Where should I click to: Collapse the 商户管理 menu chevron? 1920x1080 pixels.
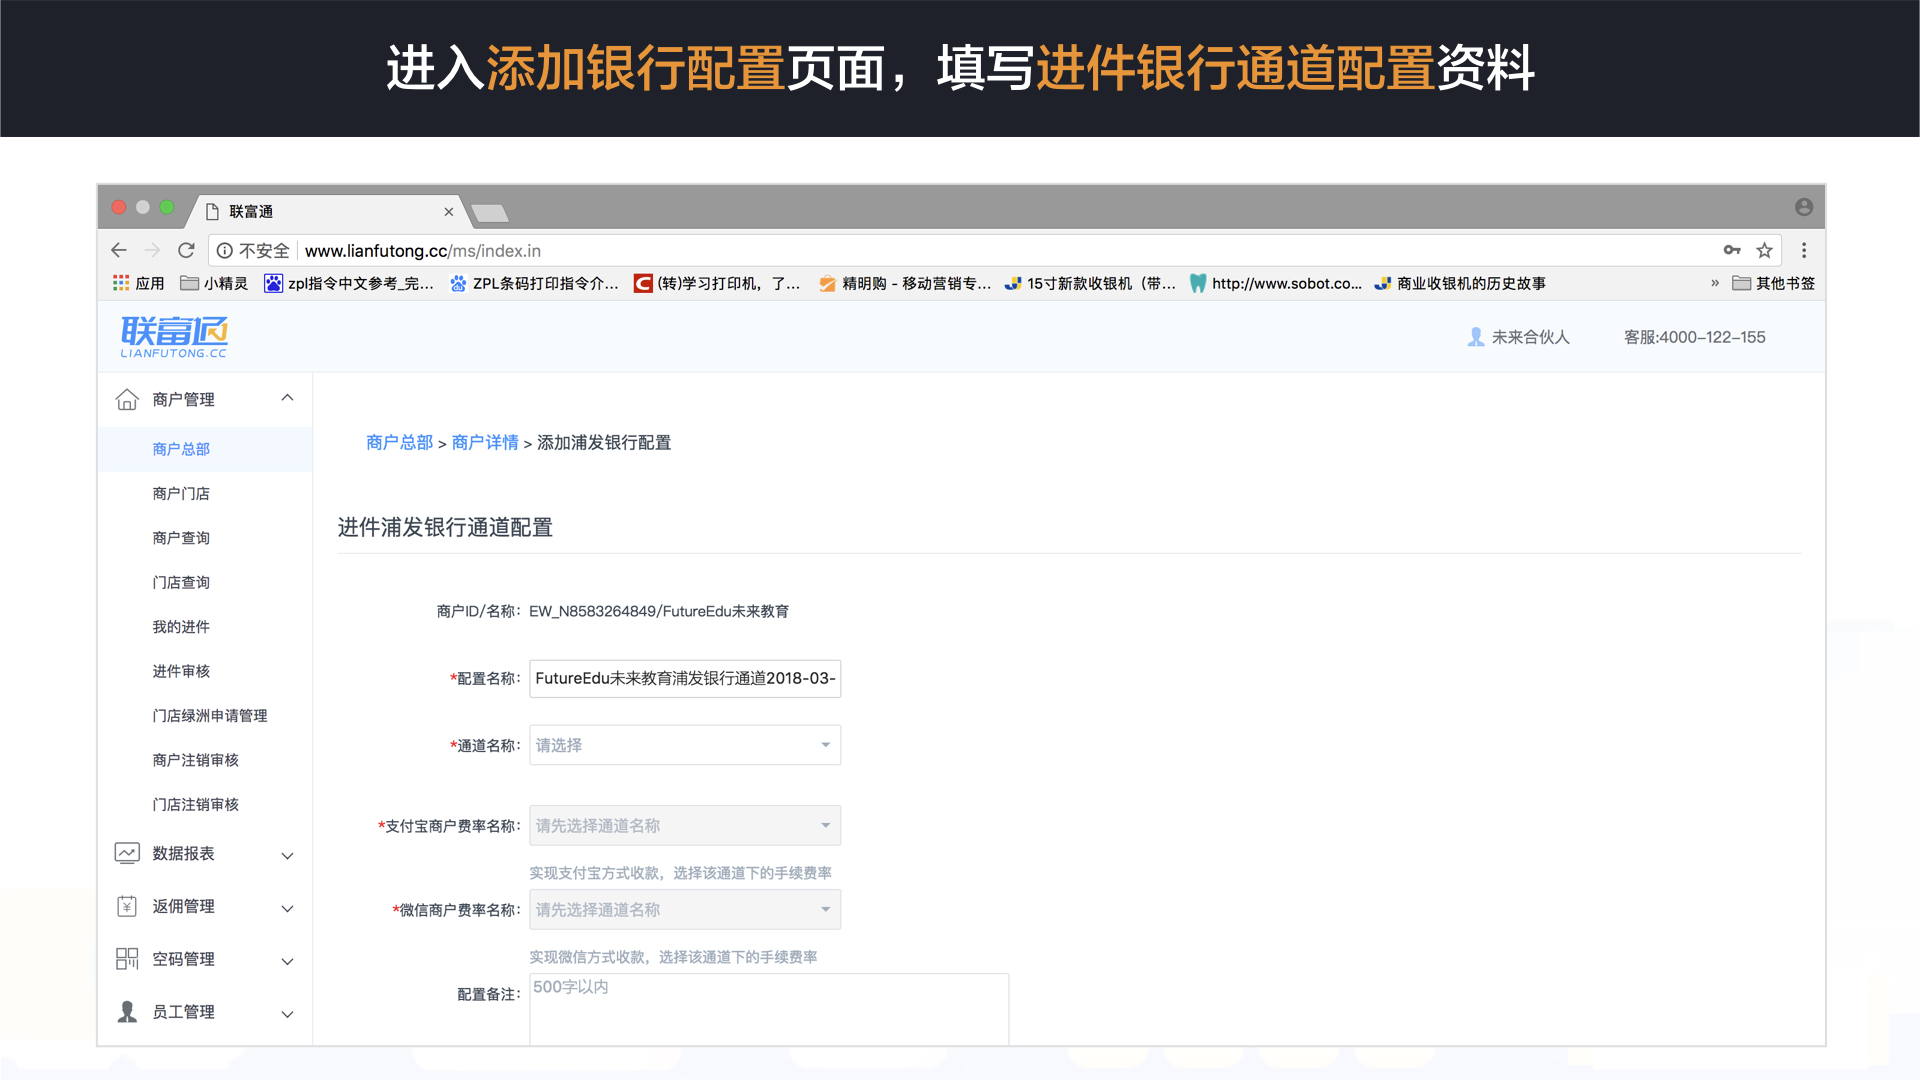[287, 398]
